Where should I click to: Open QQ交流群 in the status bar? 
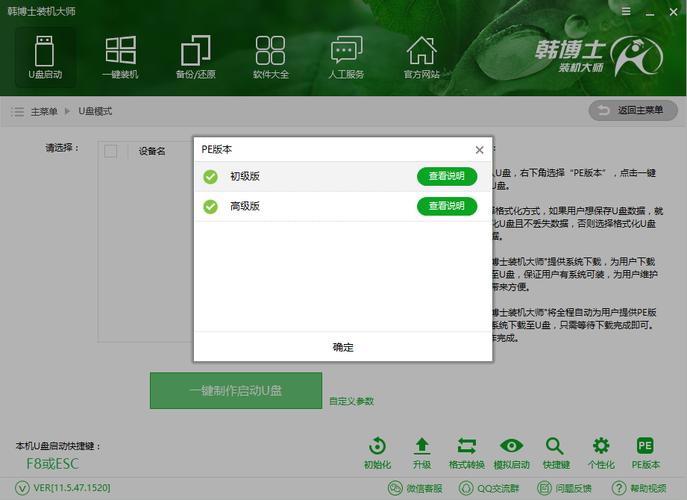[x=489, y=488]
